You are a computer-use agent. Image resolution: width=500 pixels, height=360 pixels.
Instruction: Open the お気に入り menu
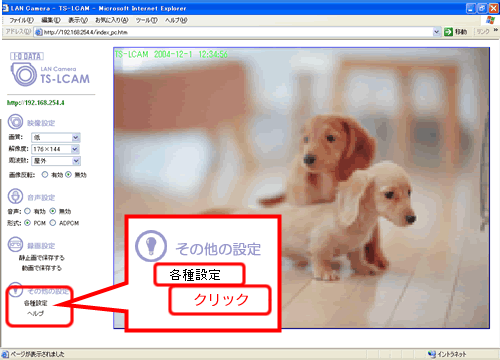pos(112,20)
